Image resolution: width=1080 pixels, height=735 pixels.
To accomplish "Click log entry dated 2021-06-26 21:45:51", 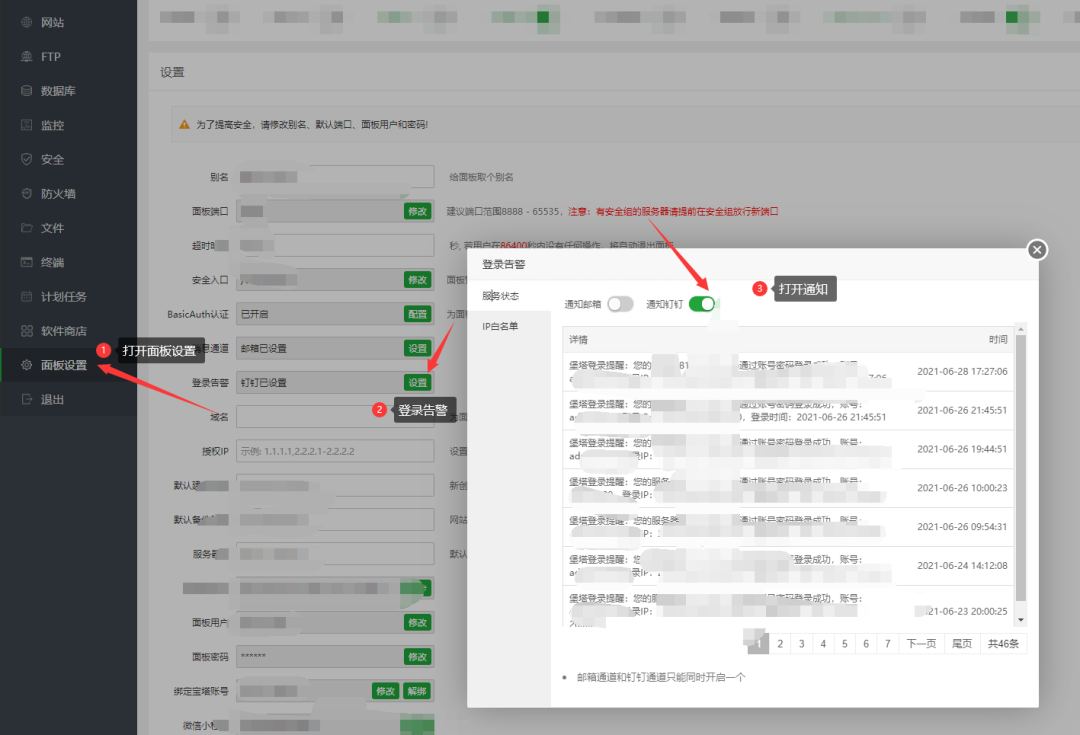I will [789, 411].
